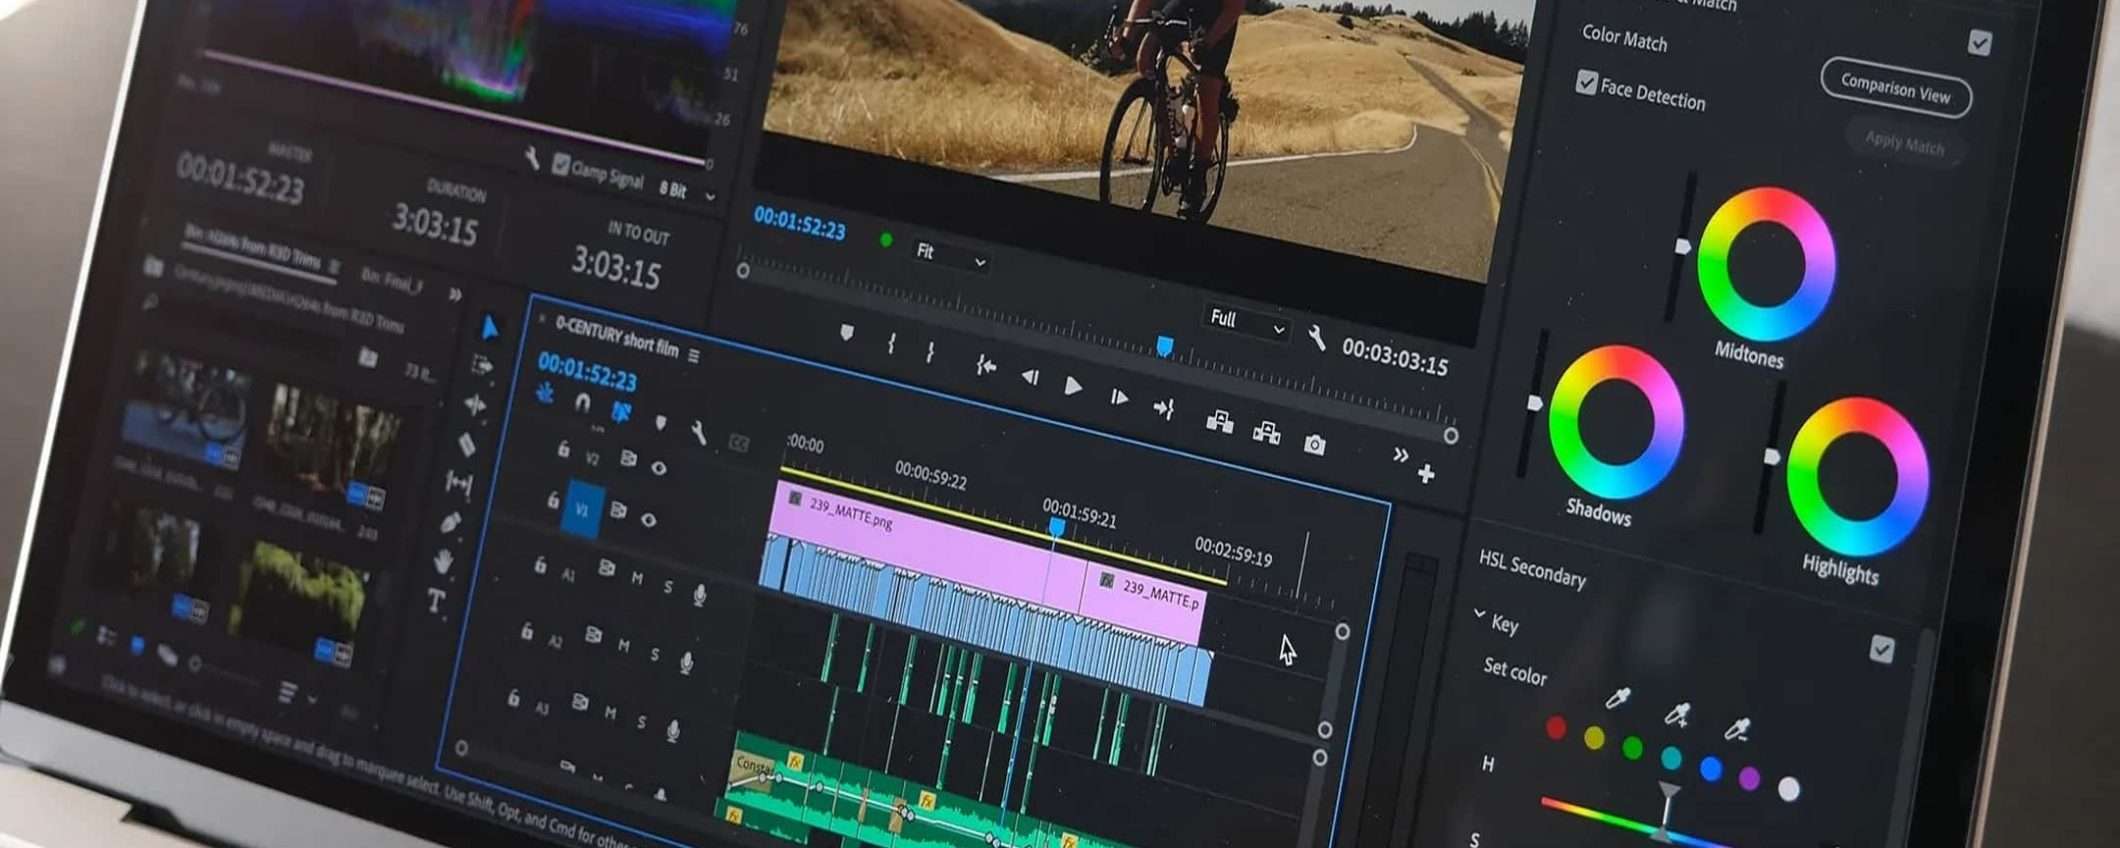Set Mark In point
The height and width of the screenshot is (848, 2120).
[x=890, y=343]
